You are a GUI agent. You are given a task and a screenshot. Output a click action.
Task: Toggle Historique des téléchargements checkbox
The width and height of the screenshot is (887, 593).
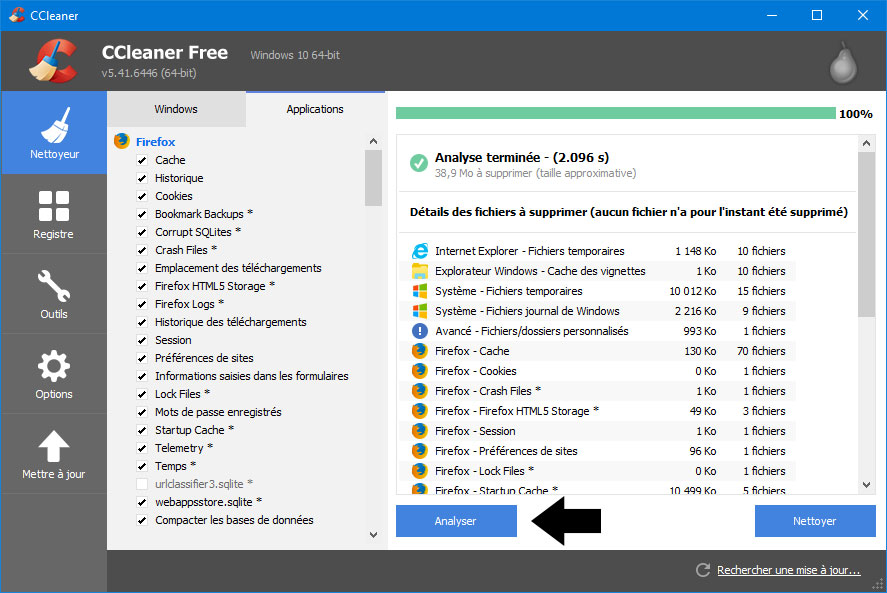[142, 322]
